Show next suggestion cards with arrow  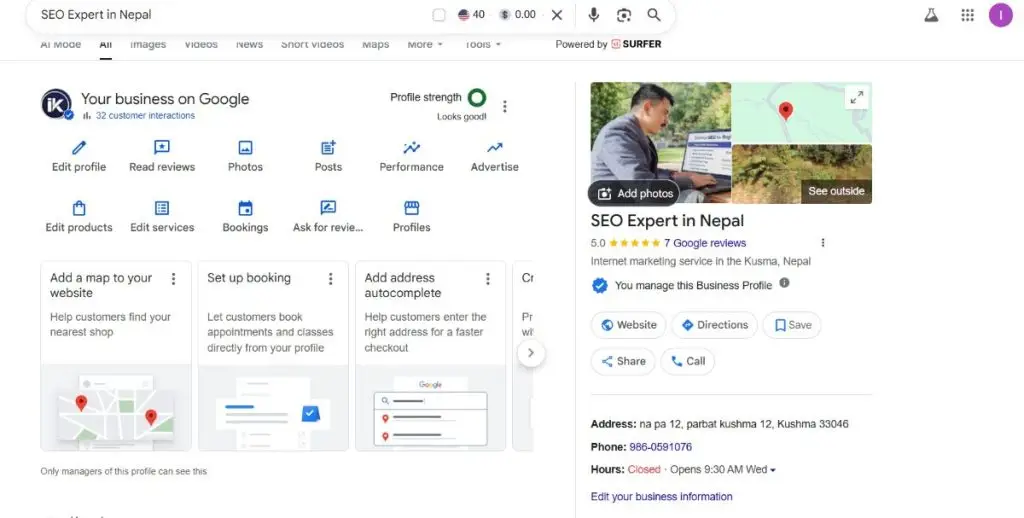531,353
